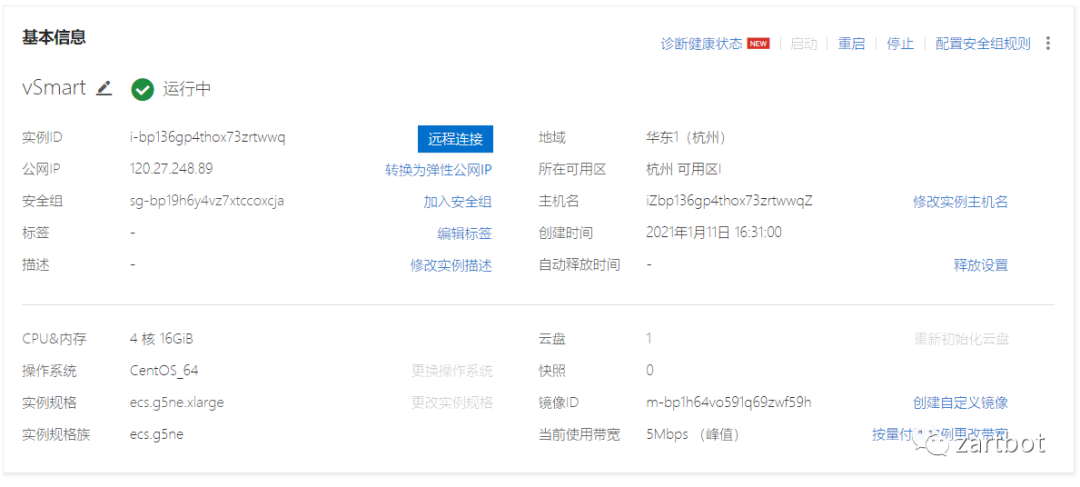Click the greyed 更改实例规格 link
The image size is (1080, 487).
452,402
